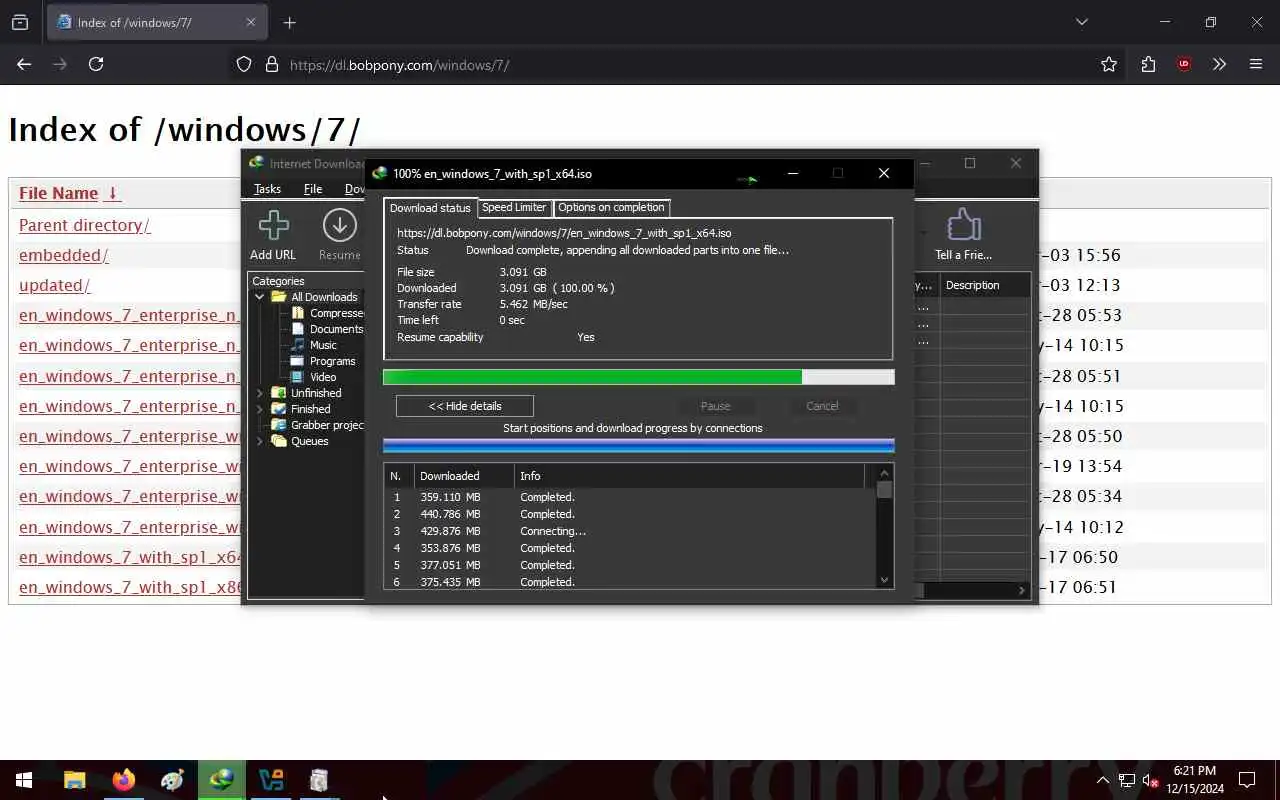Click the Downloaded column header in connections list
1280x800 pixels.
click(x=464, y=476)
